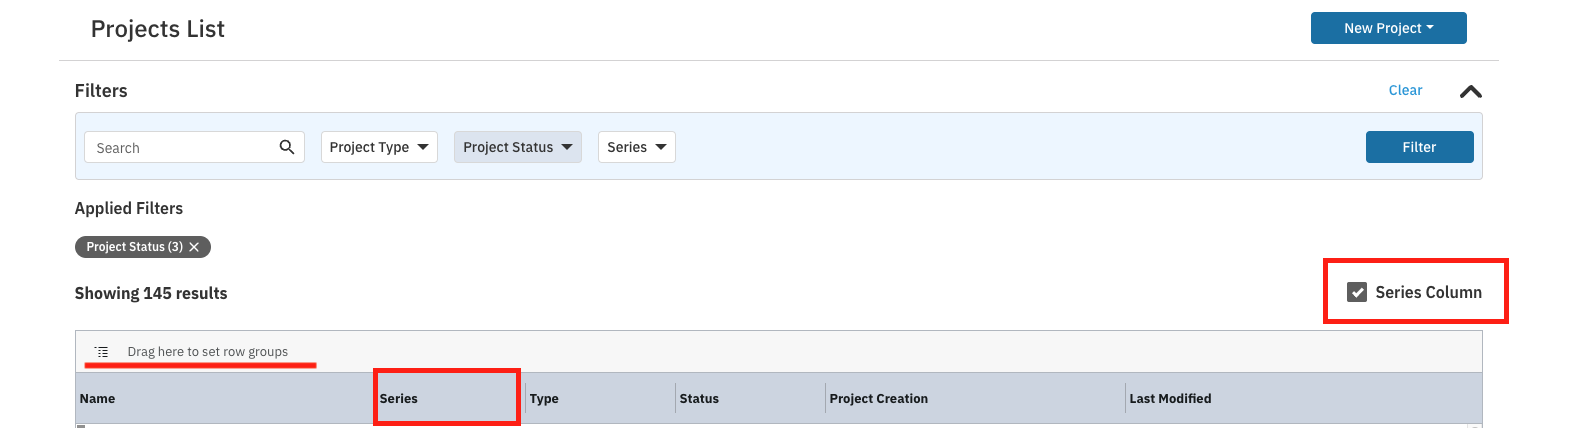Remove the Project Status (3) filter chip
The height and width of the screenshot is (428, 1586).
194,247
